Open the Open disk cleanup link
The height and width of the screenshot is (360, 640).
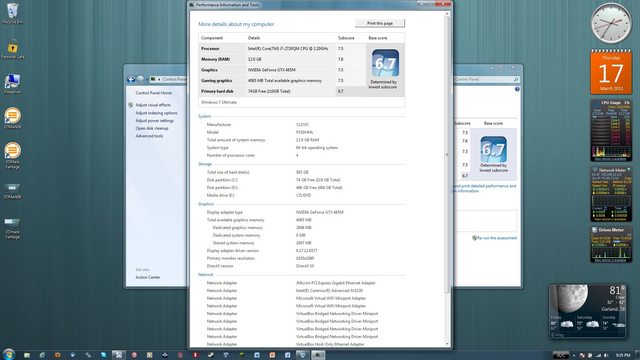[152, 128]
